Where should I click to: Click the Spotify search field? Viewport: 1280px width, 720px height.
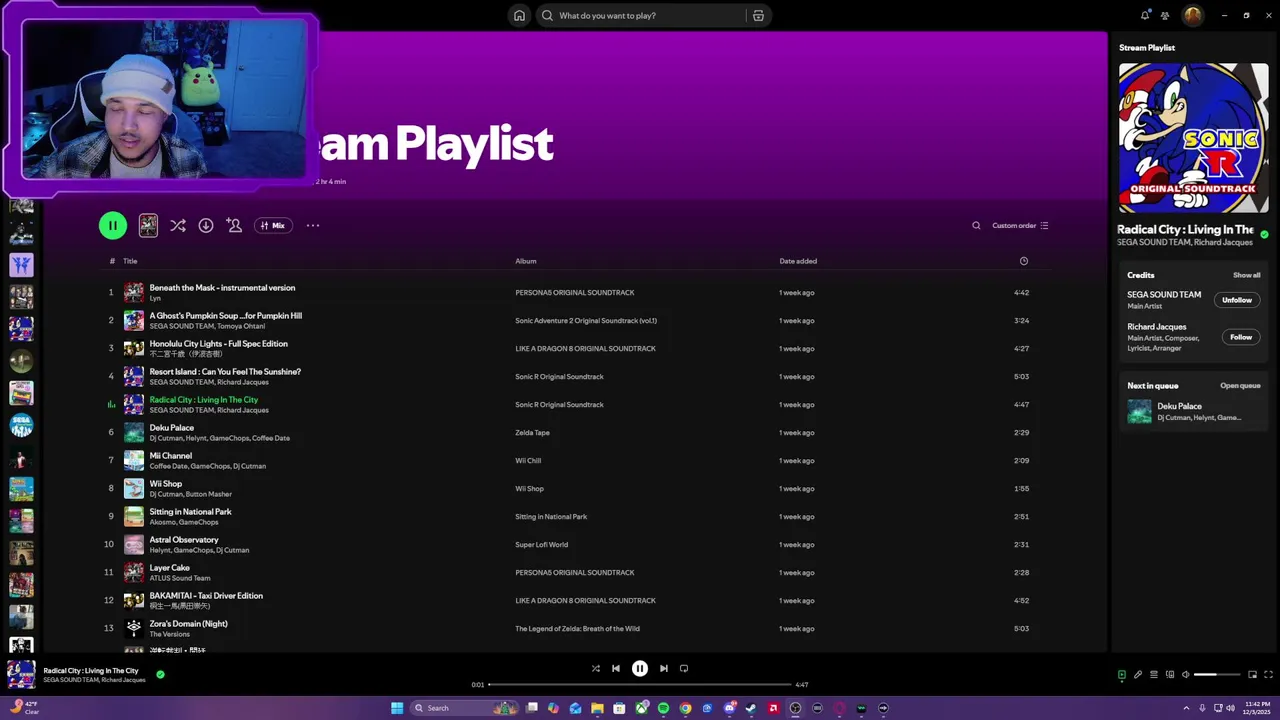pos(640,15)
